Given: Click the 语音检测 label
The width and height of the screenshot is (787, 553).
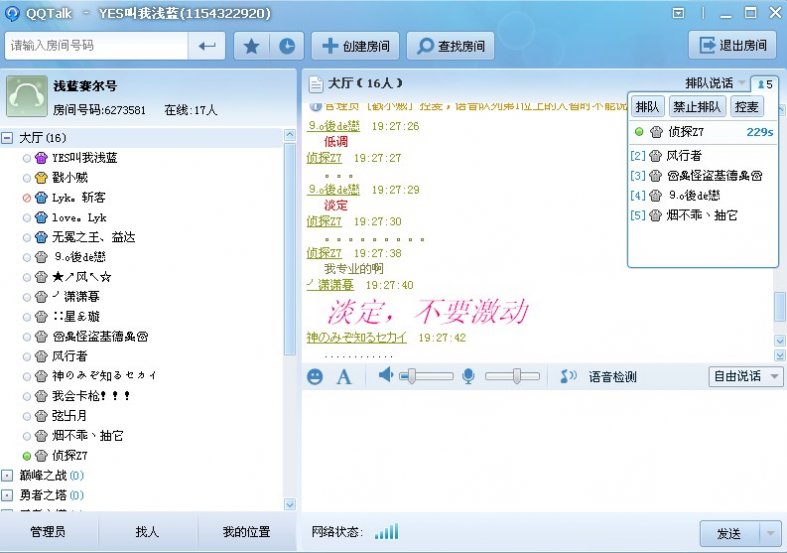Looking at the screenshot, I should (x=613, y=377).
